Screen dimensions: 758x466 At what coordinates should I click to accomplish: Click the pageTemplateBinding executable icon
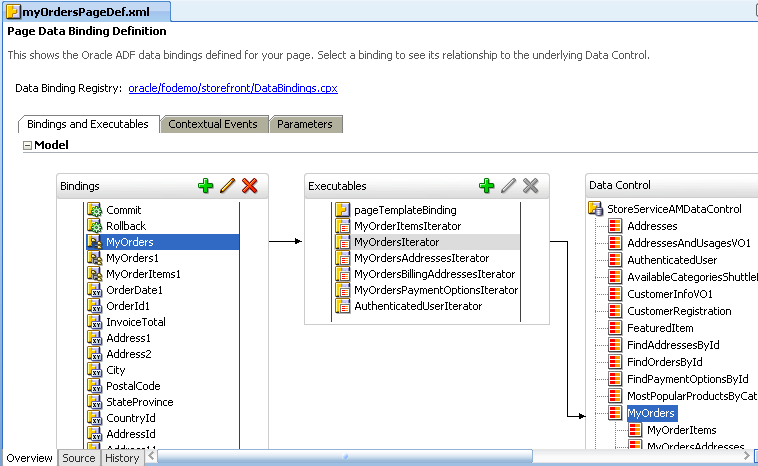(342, 210)
